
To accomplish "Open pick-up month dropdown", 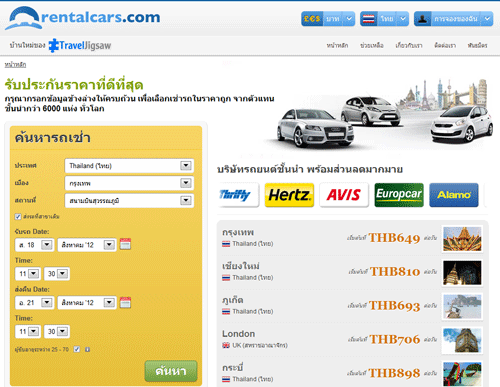I will (87, 245).
